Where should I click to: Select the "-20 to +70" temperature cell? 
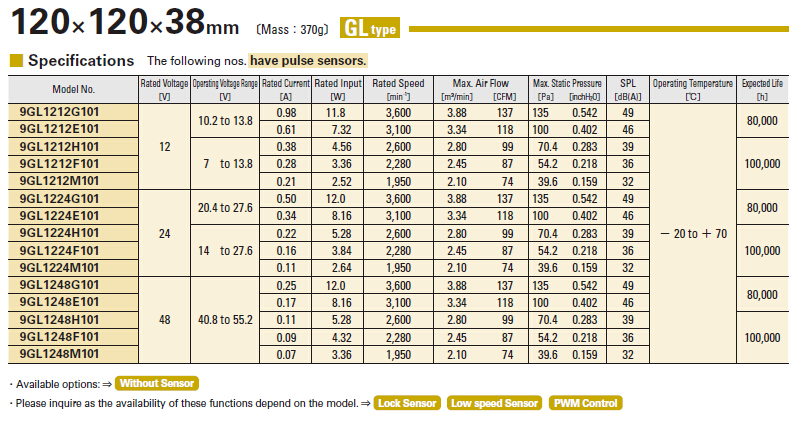click(x=693, y=232)
